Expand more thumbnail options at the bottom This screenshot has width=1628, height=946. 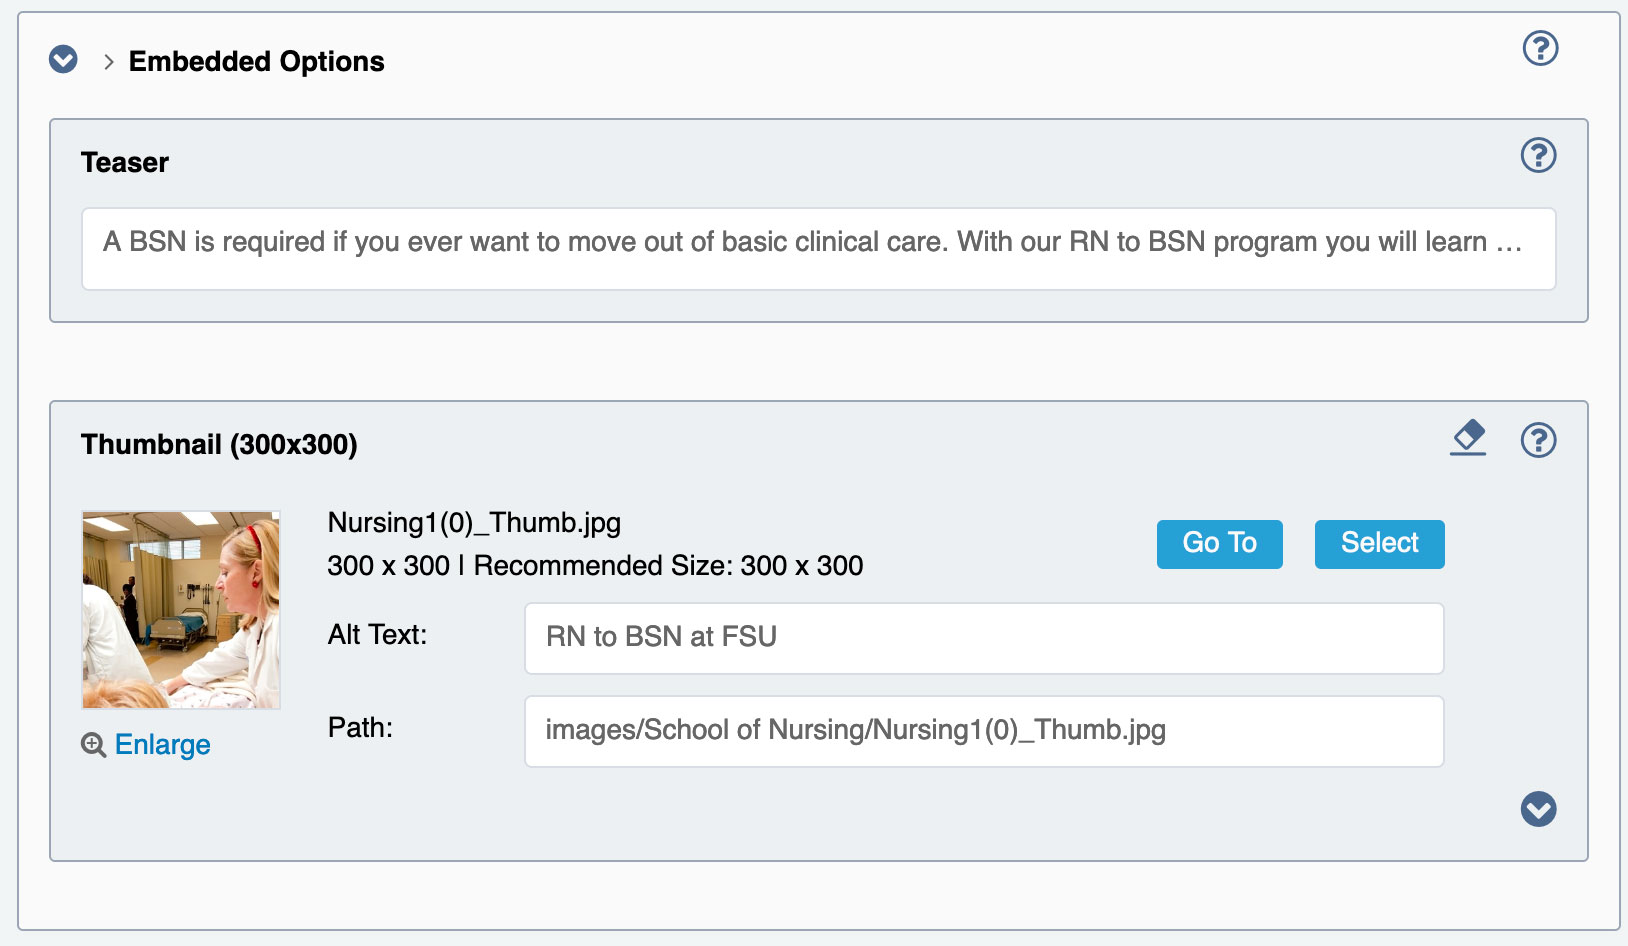point(1538,809)
